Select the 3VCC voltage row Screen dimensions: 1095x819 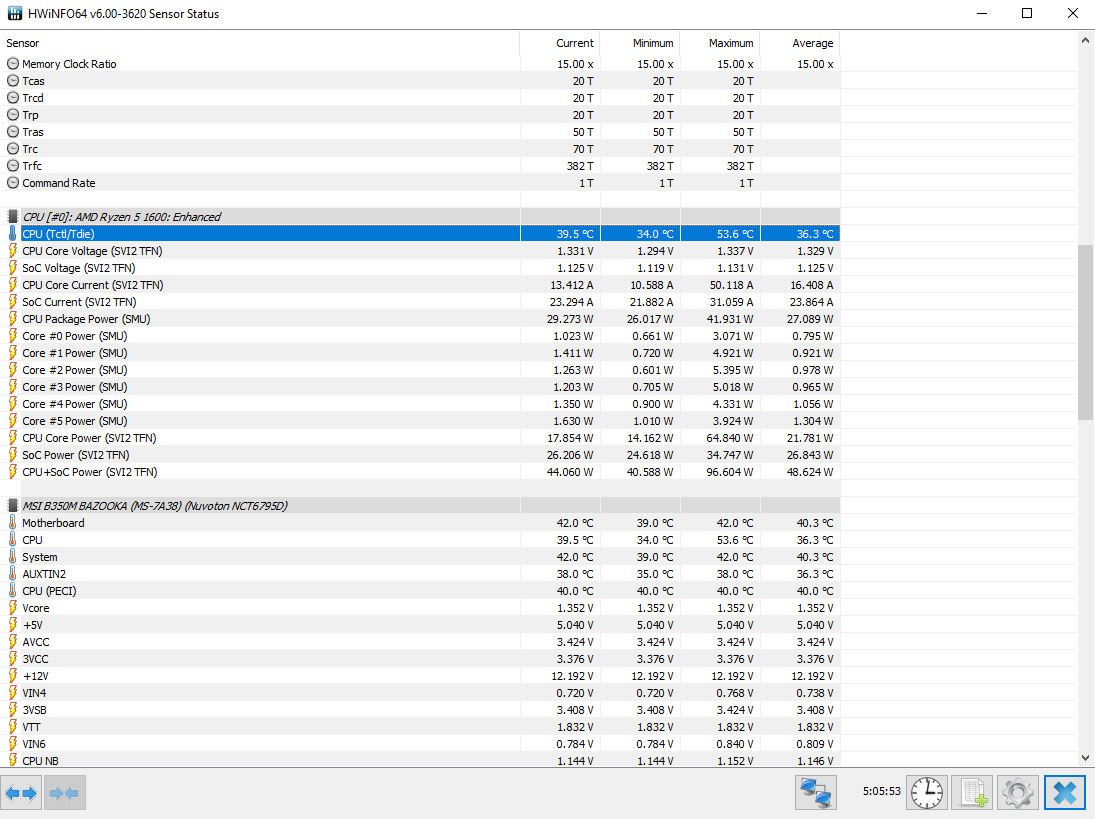(420, 659)
